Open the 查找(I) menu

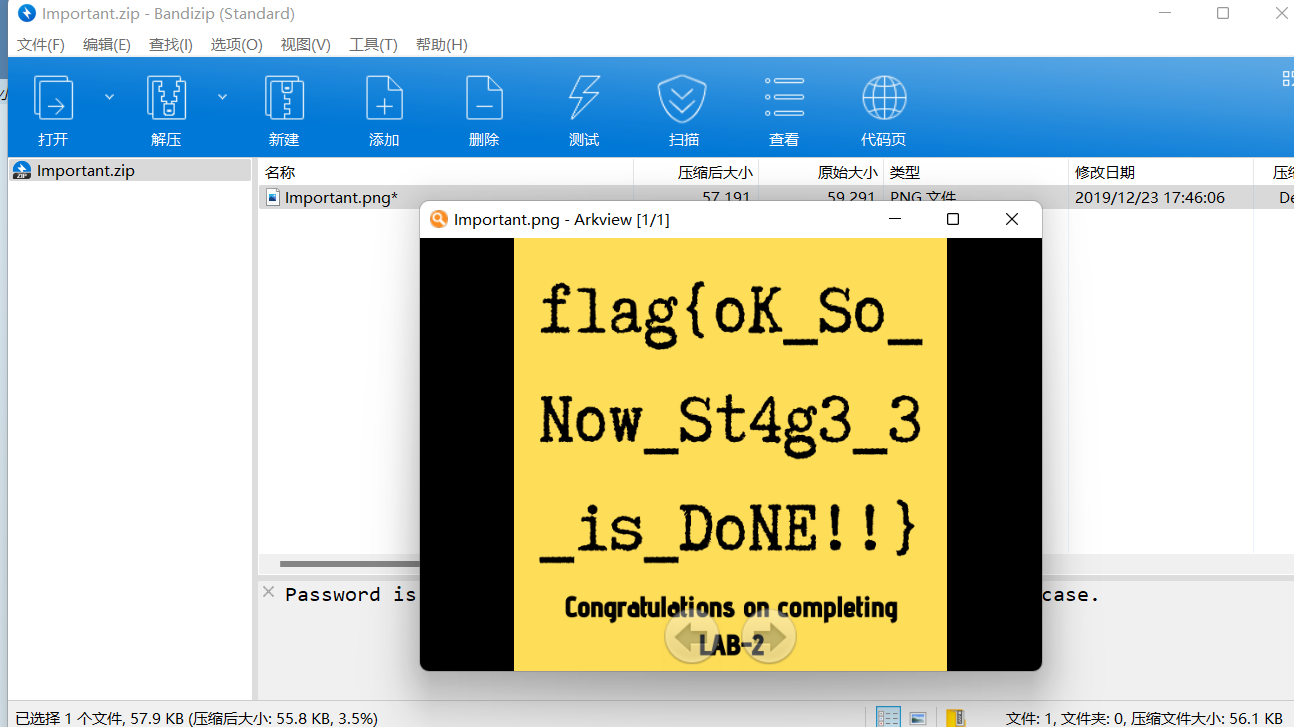[x=171, y=45]
